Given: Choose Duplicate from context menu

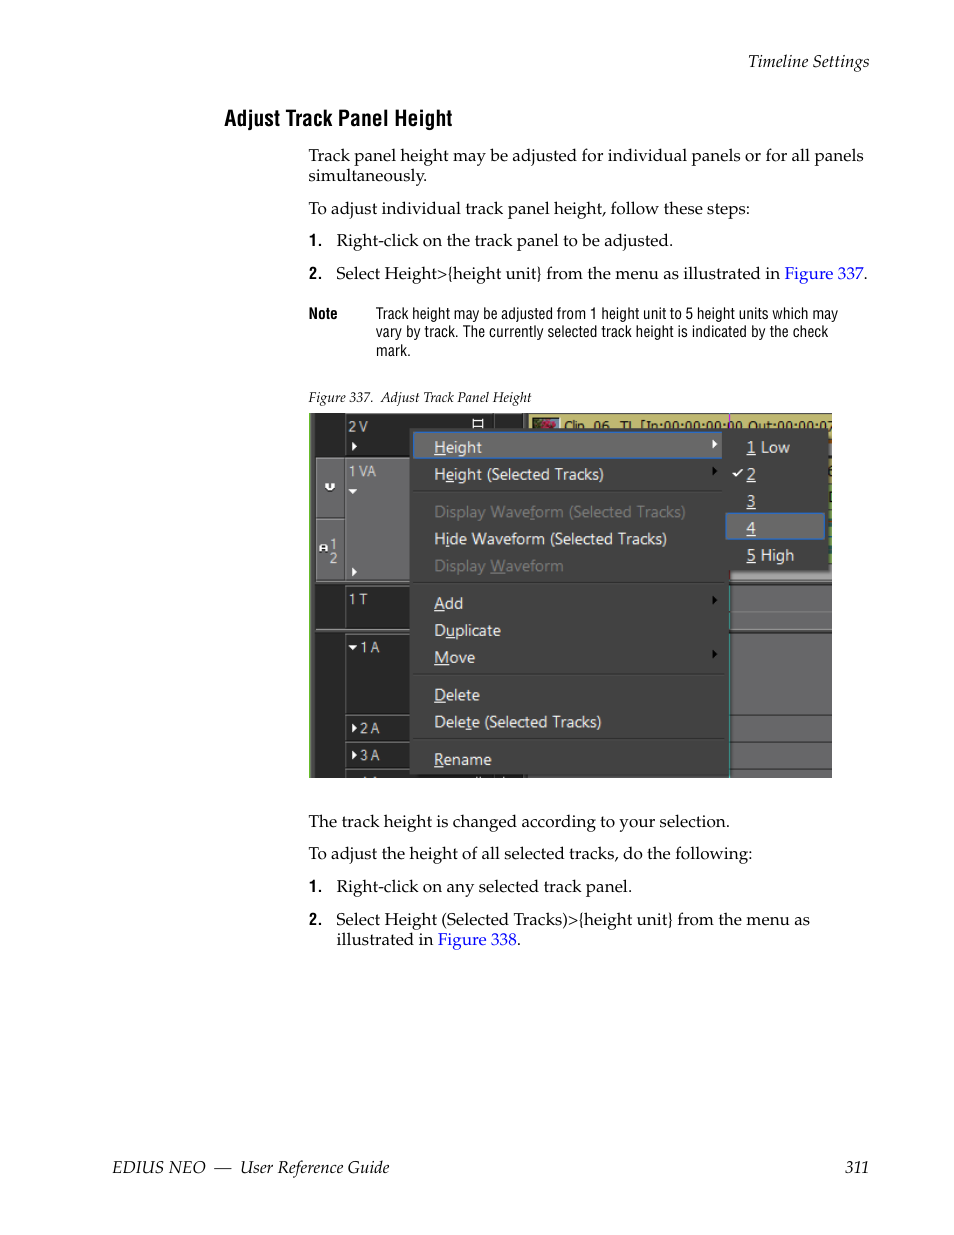Looking at the screenshot, I should click(x=567, y=630).
